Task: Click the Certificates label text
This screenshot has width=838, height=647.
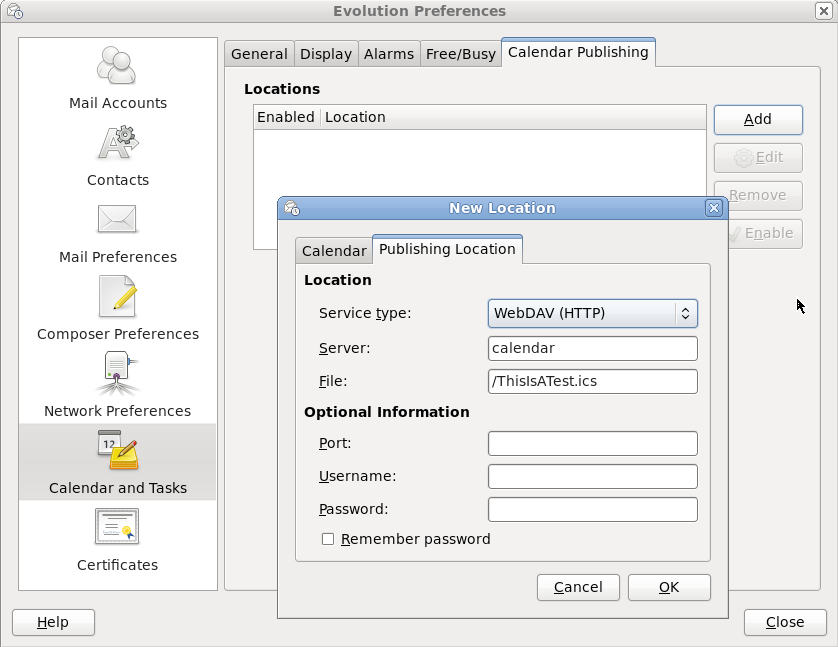Action: click(118, 565)
